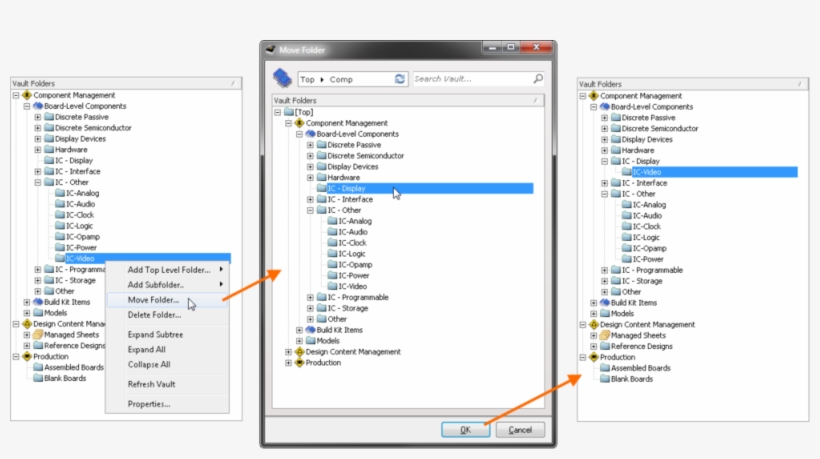Select Collapse All in the context menu
Screen dimensions: 820x459
coord(149,364)
